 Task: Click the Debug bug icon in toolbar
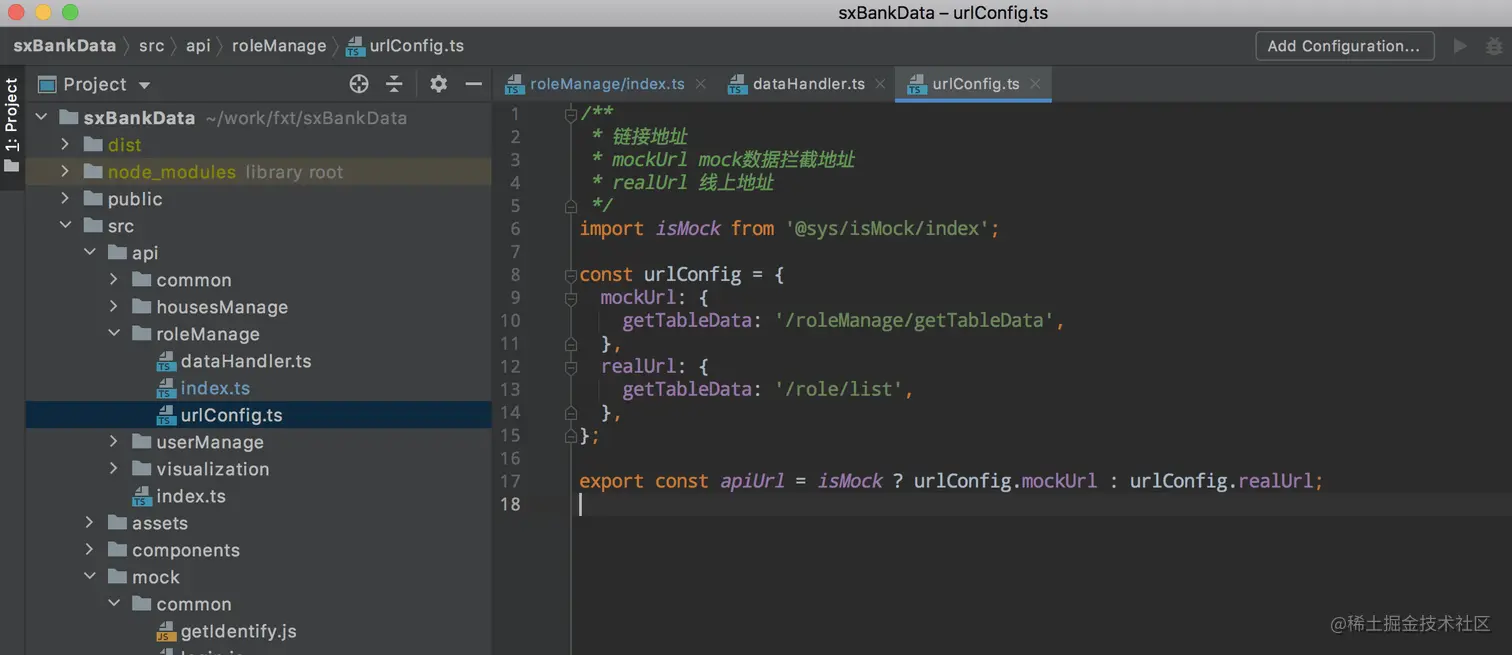(x=1494, y=46)
